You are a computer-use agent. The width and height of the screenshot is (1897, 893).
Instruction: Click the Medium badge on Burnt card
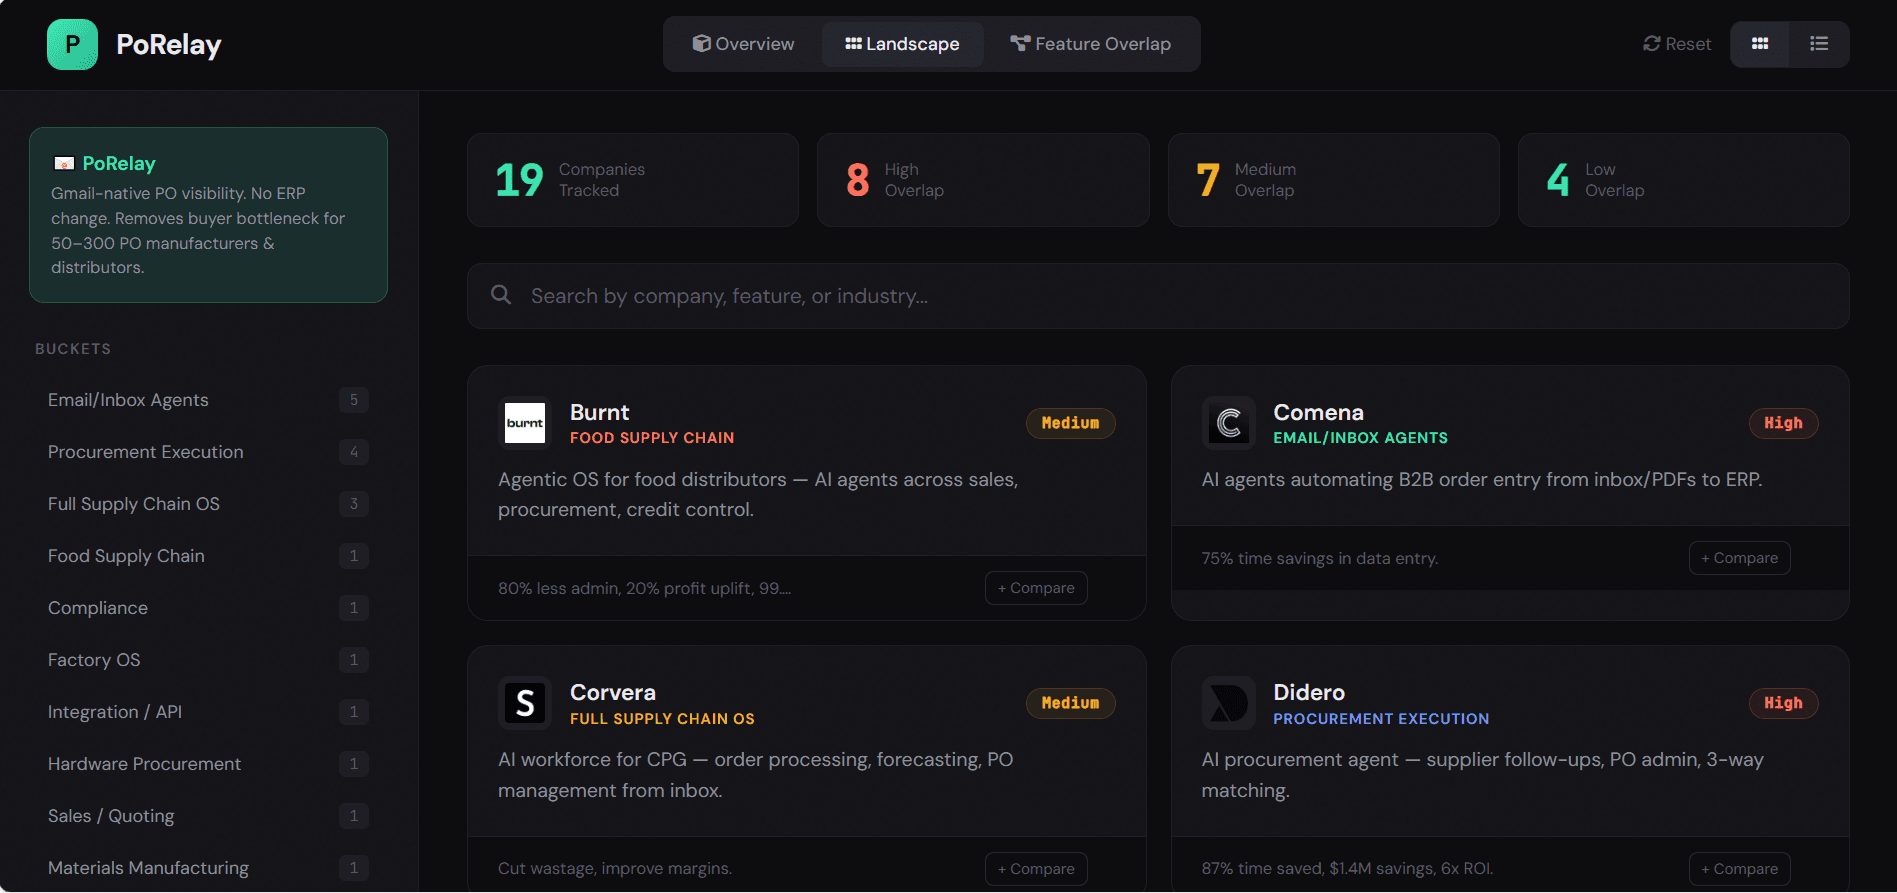pyautogui.click(x=1070, y=423)
